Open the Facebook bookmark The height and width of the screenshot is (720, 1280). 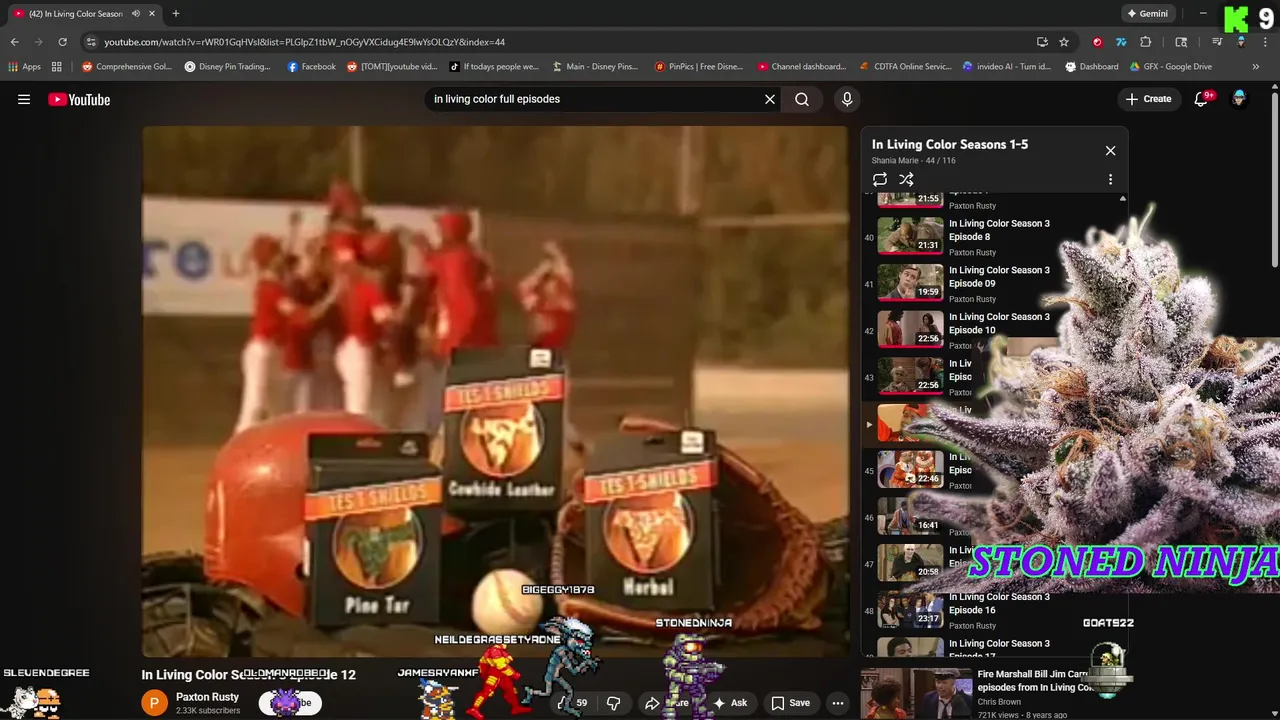pyautogui.click(x=311, y=67)
